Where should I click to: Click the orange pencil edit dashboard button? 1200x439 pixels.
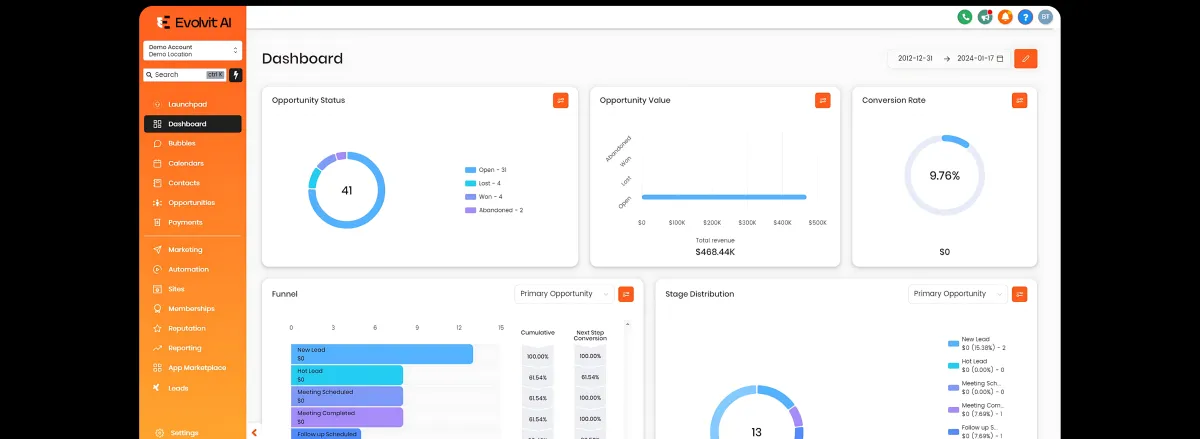(x=1025, y=59)
